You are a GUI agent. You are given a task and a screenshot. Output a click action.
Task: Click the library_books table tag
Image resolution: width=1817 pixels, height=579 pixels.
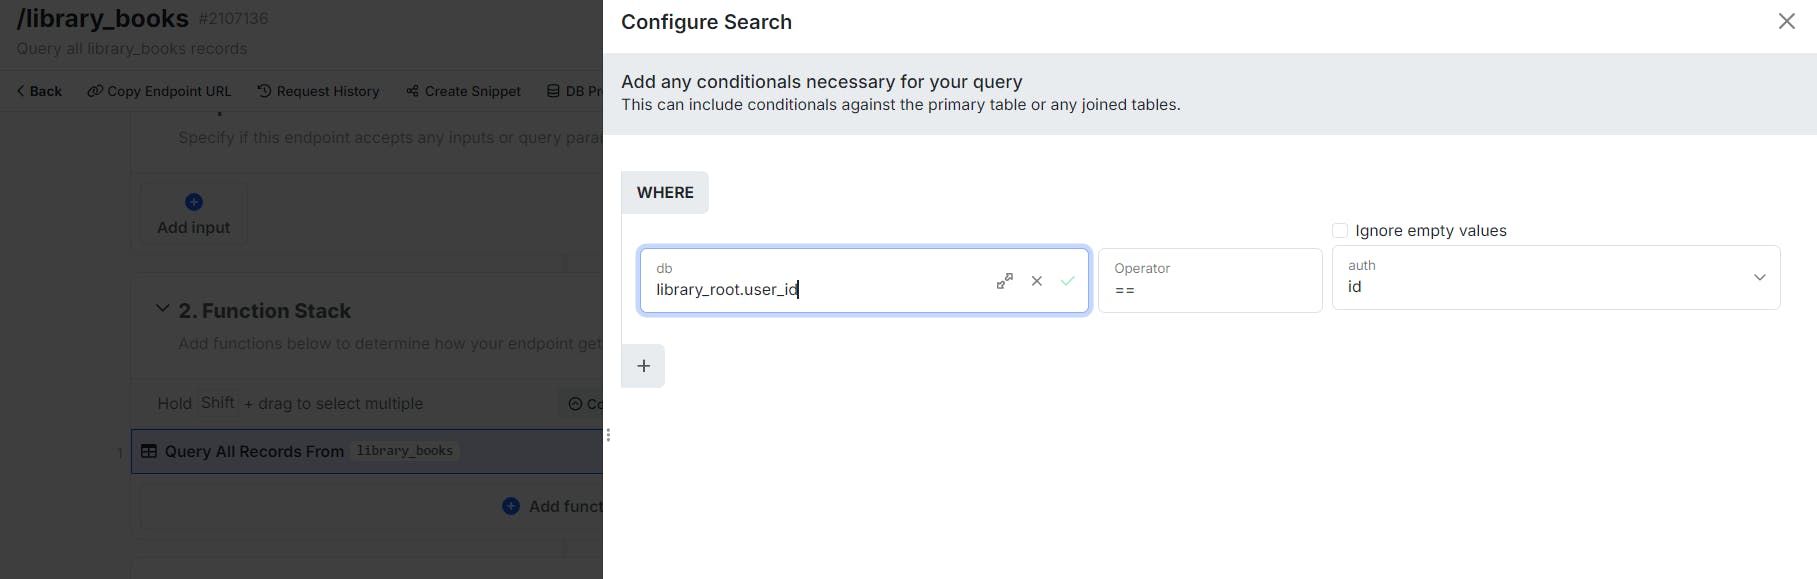point(405,451)
